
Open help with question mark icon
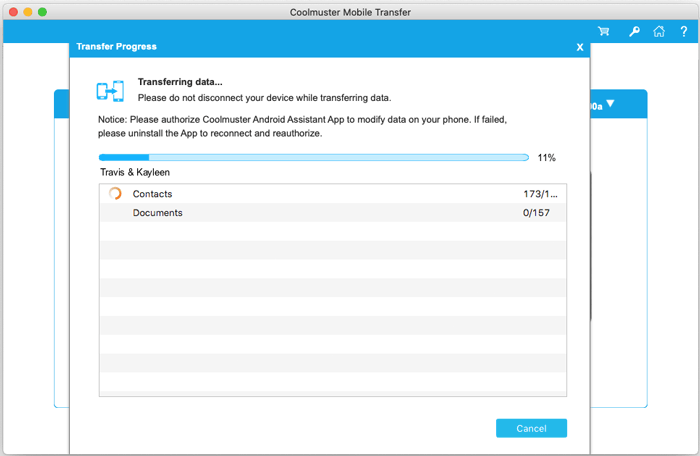pyautogui.click(x=683, y=31)
